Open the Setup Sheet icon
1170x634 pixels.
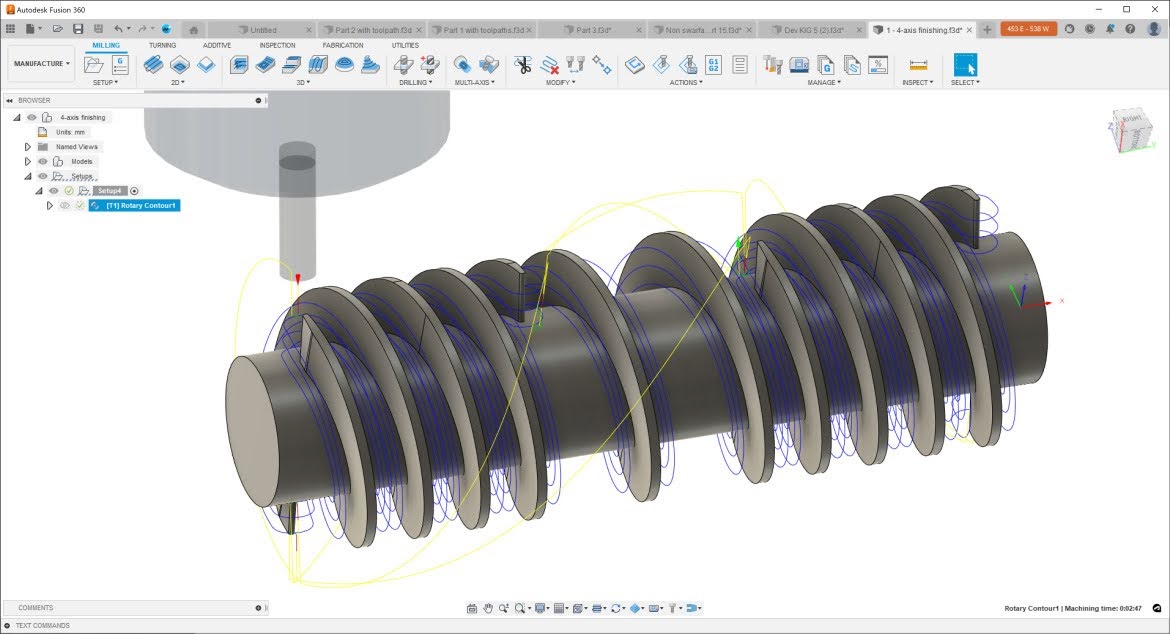pyautogui.click(x=740, y=65)
